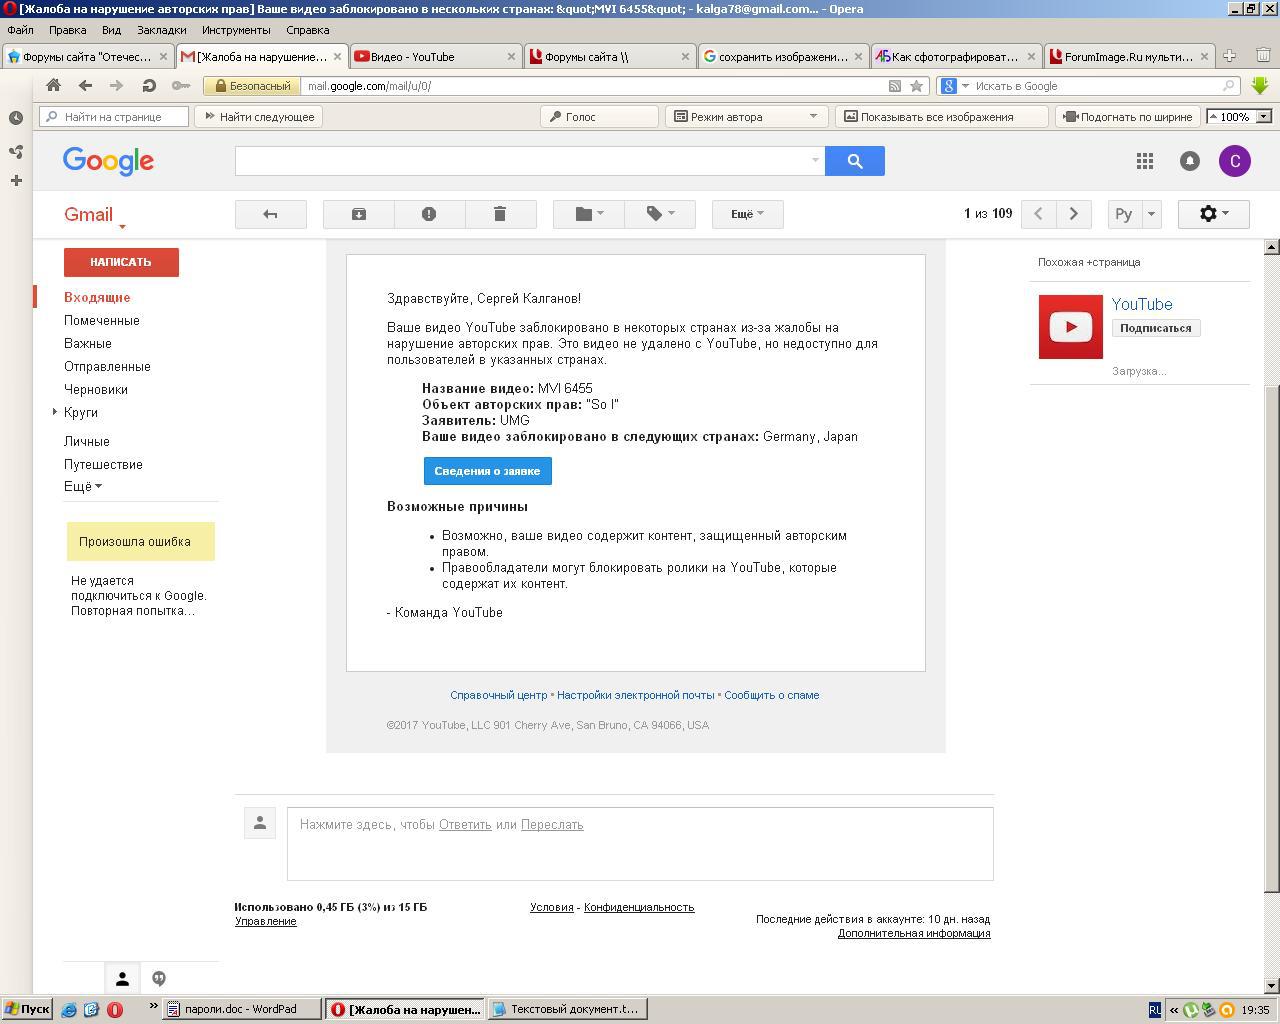Viewport: 1280px width, 1024px height.
Task: Toggle "Подогнать по ширине" option
Action: (x=1128, y=117)
